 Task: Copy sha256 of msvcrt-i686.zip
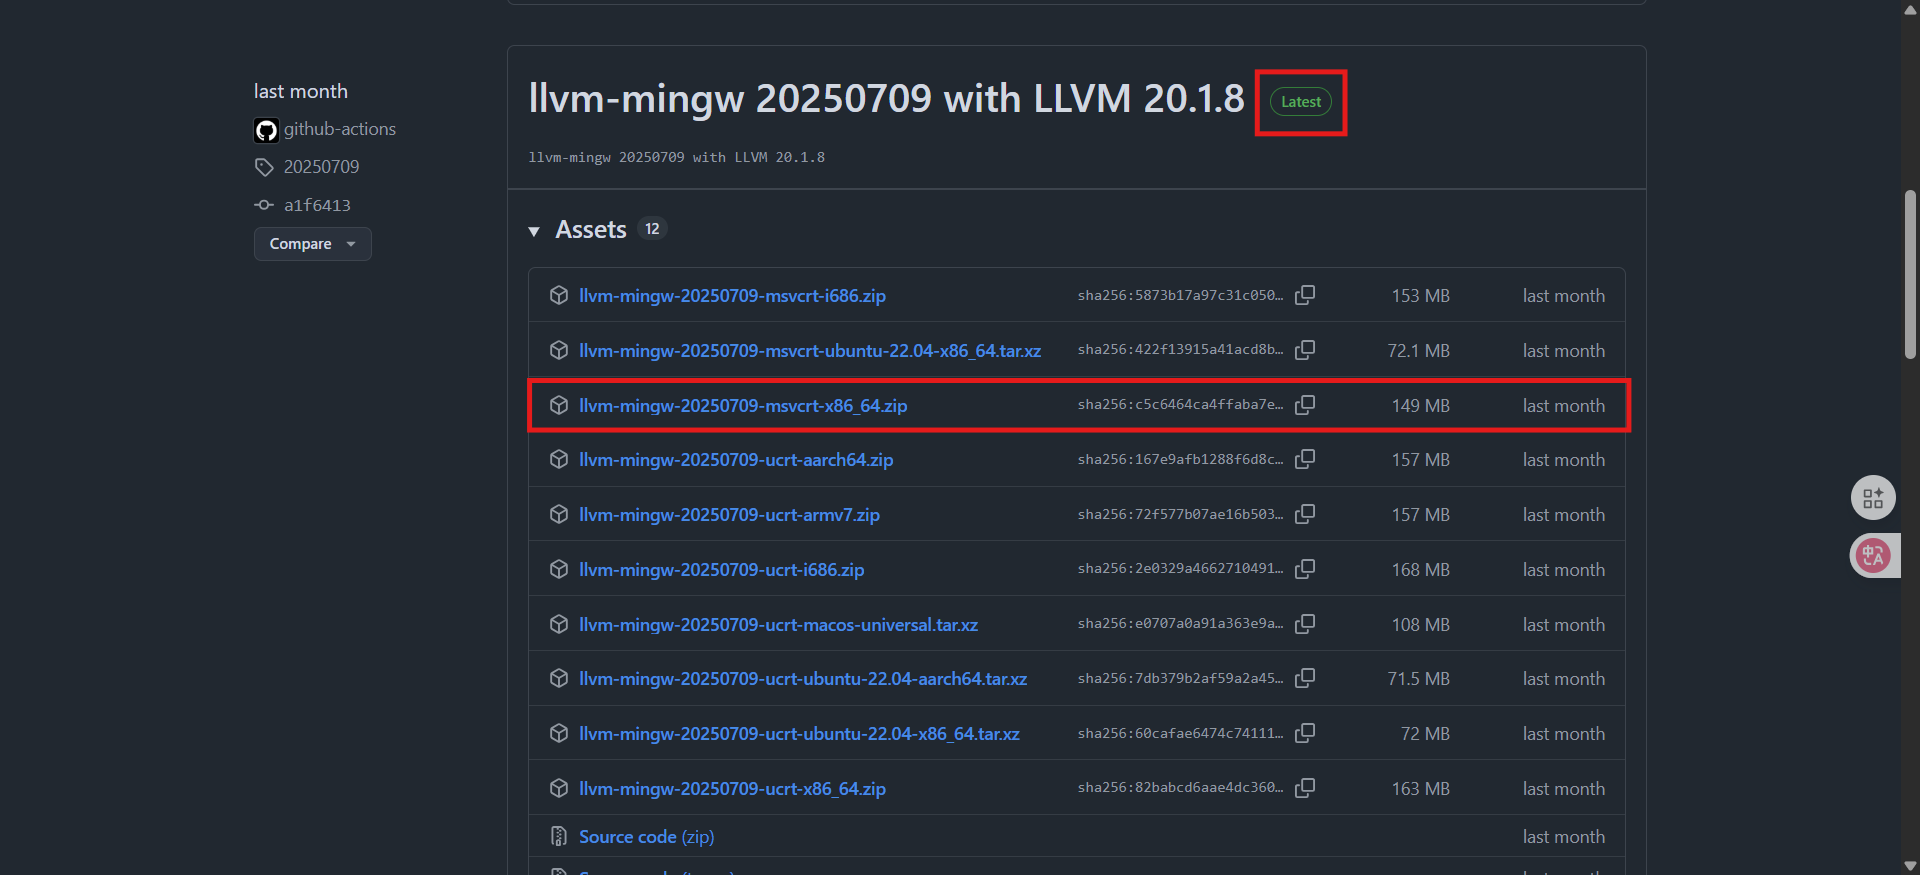point(1305,295)
